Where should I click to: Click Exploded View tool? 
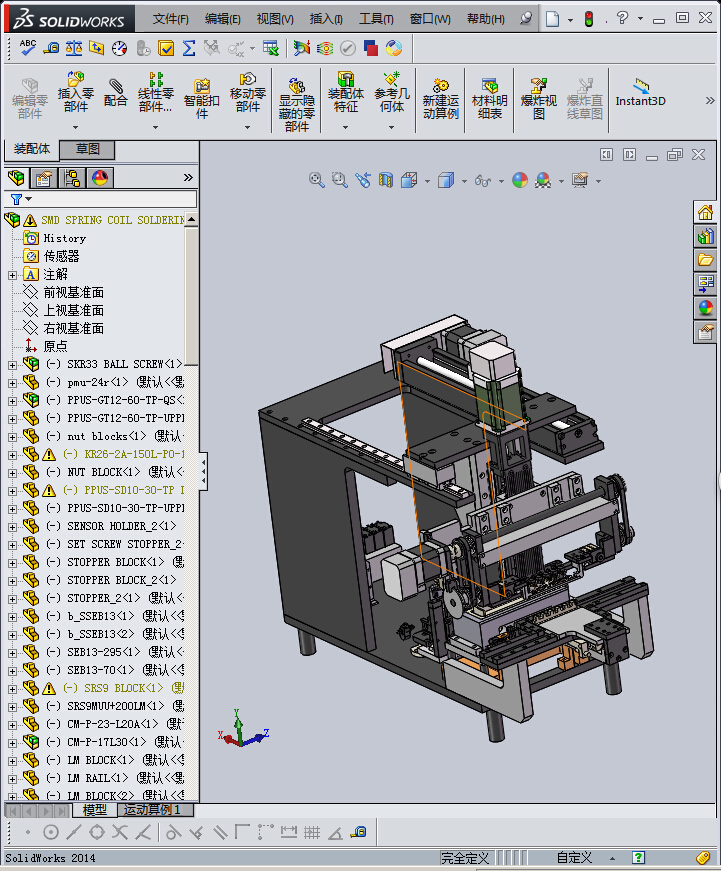point(538,99)
